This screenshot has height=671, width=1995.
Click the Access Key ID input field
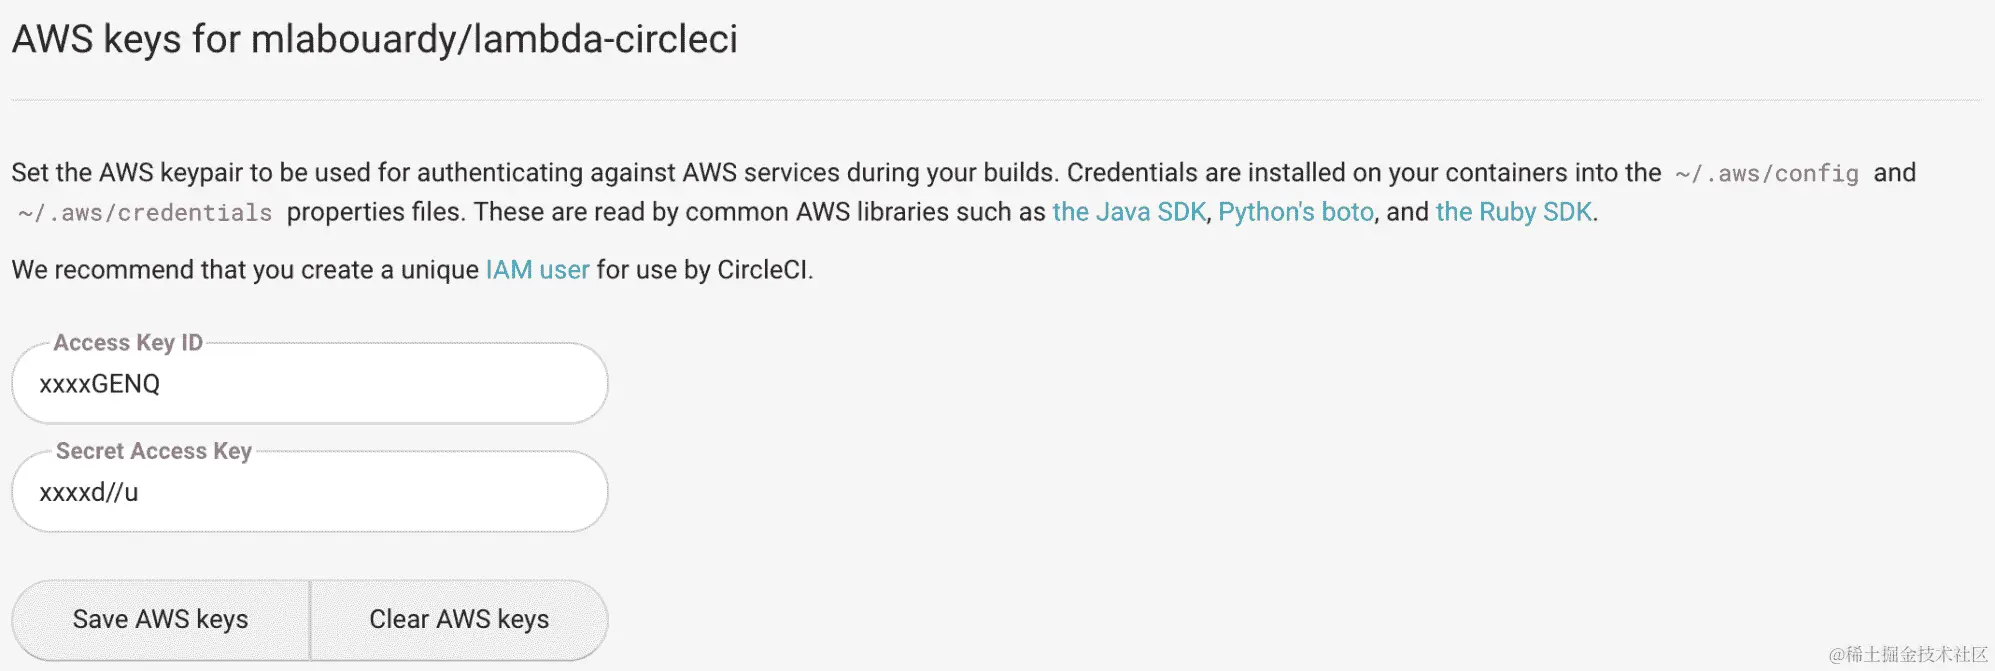(x=310, y=384)
